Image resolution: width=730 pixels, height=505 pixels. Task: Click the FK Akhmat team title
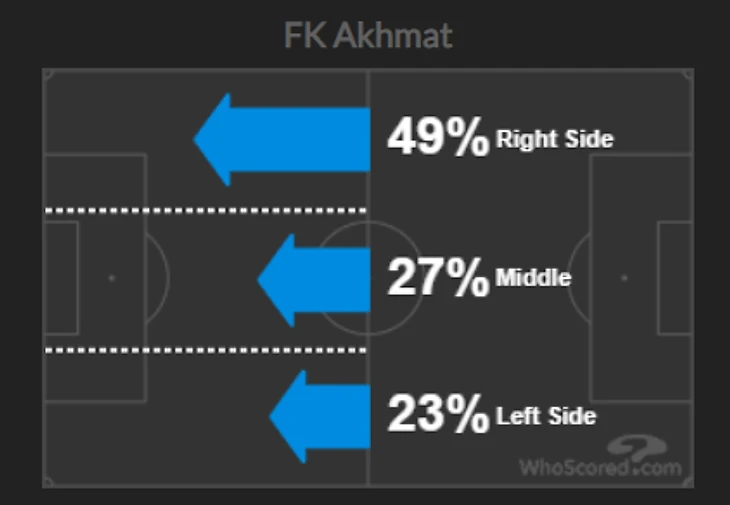[x=368, y=35]
